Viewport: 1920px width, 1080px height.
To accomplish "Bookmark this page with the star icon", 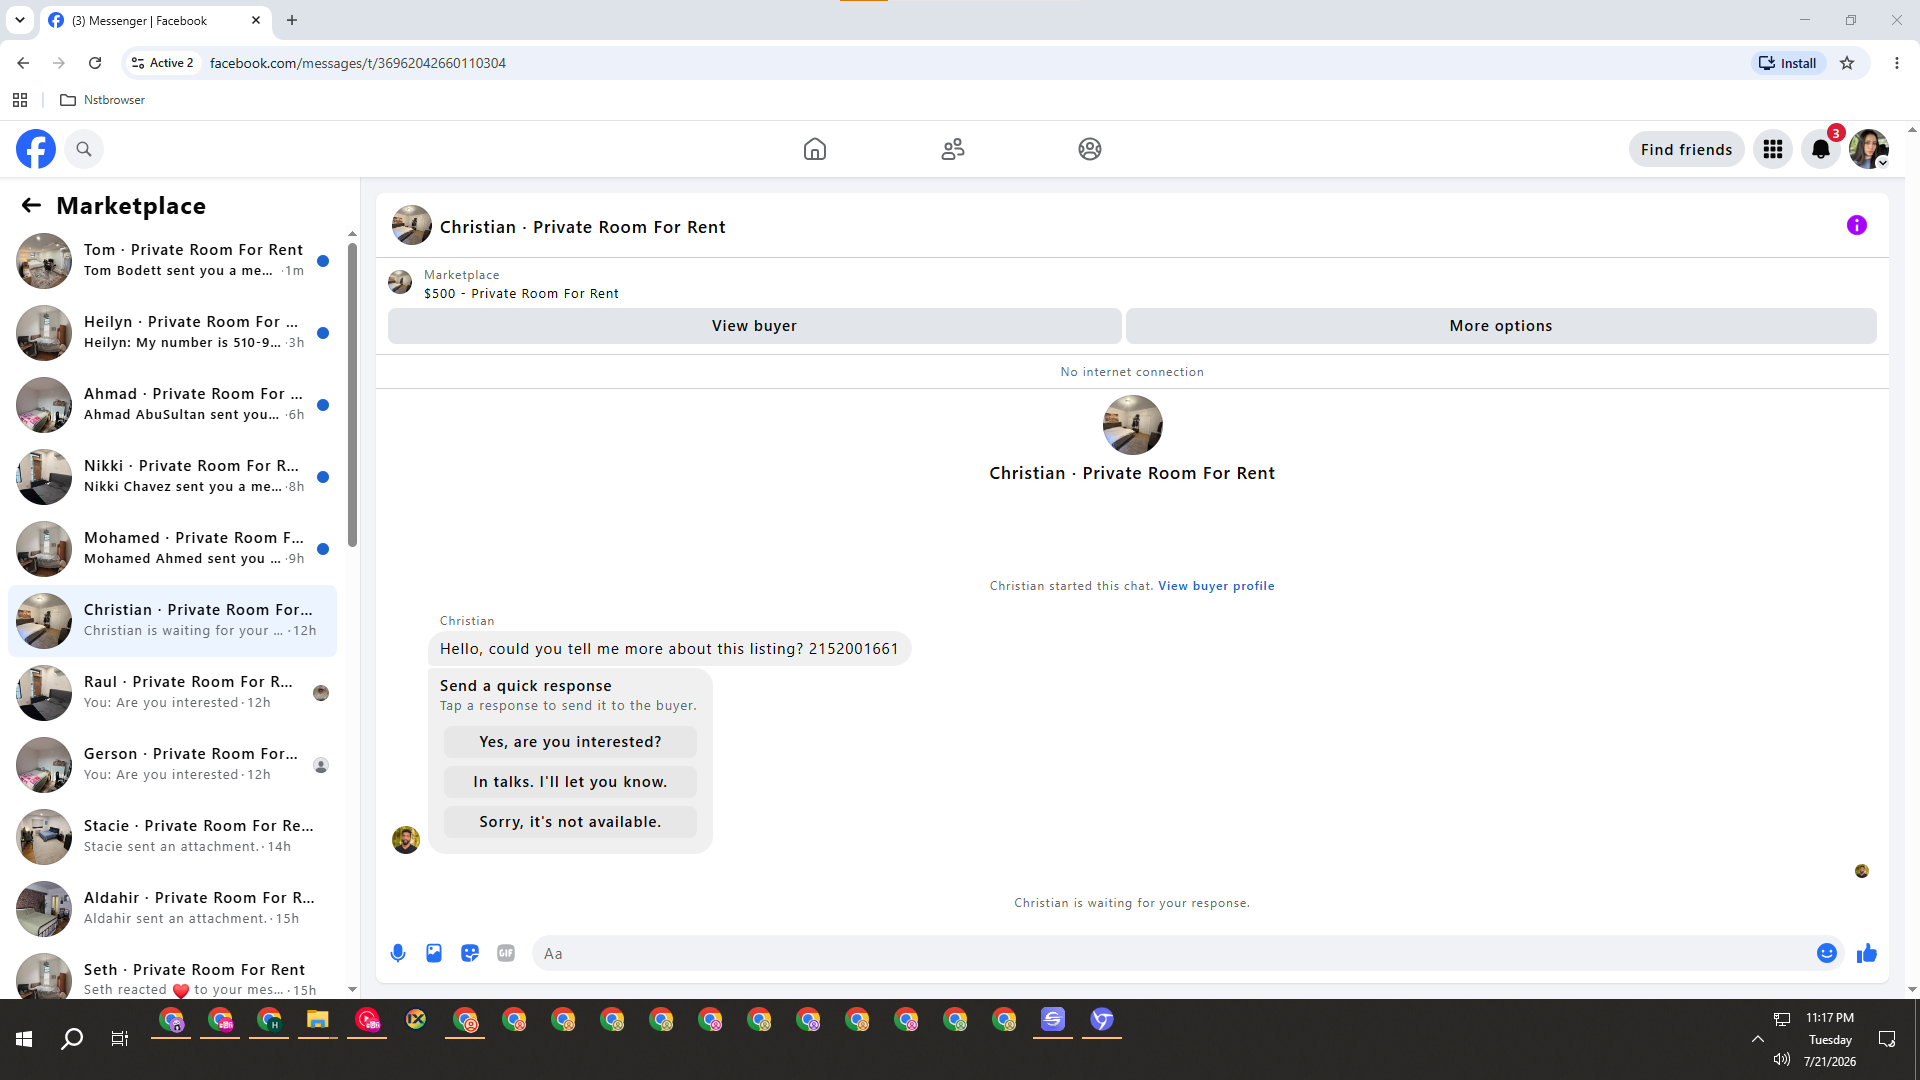I will 1847,63.
